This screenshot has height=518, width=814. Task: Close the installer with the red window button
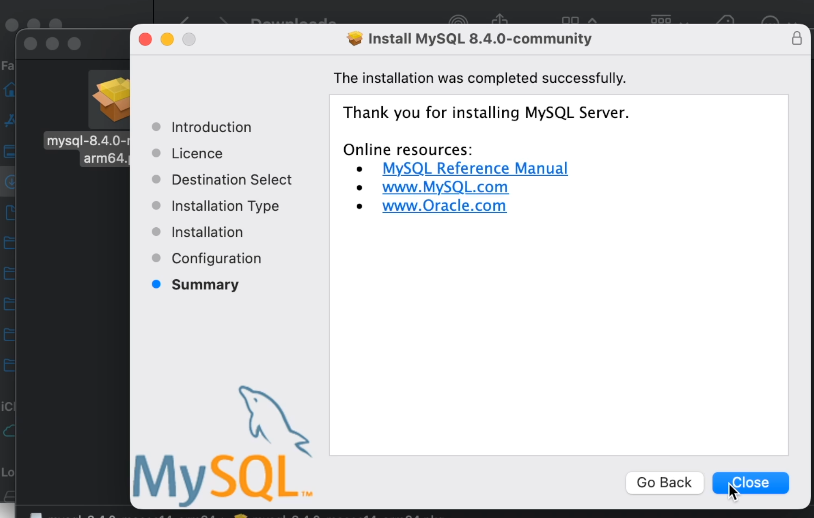pos(145,39)
